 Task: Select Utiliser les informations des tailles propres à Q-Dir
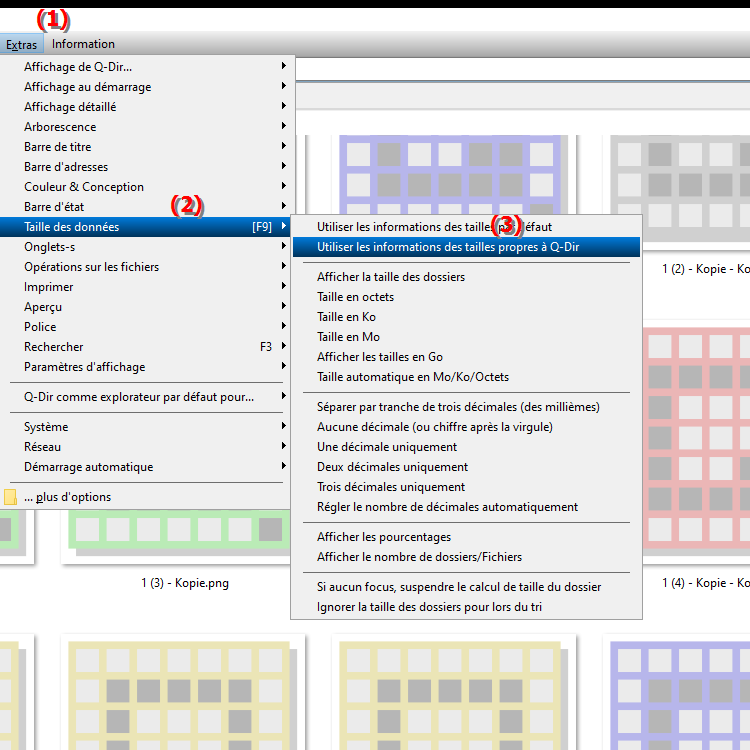pyautogui.click(x=448, y=247)
